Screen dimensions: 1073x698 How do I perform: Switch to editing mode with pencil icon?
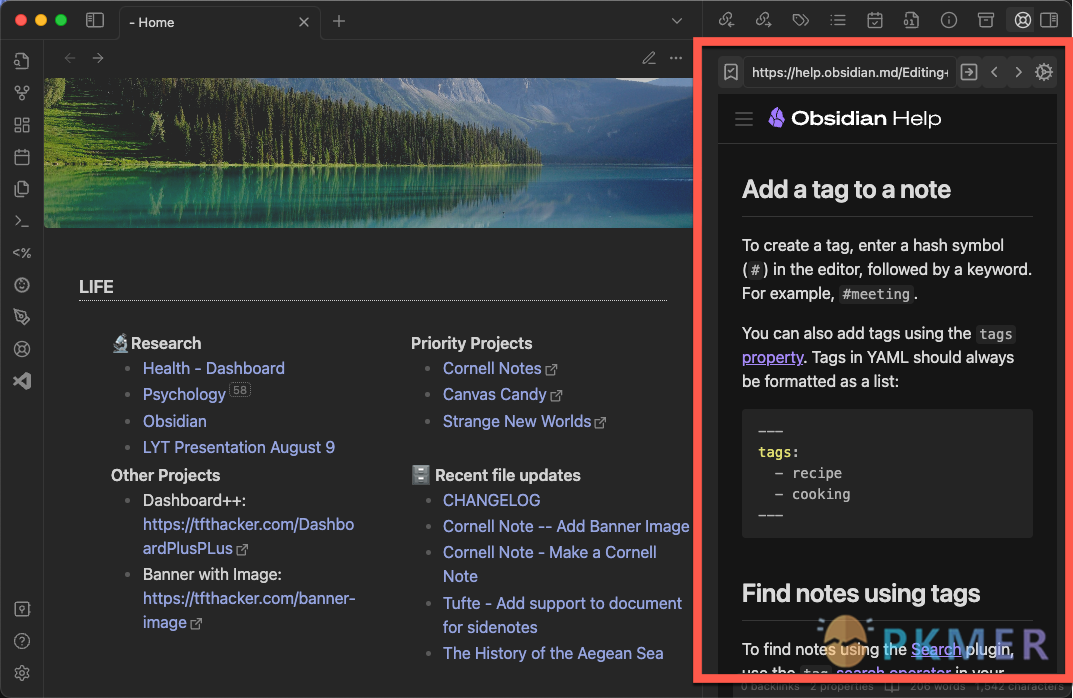coord(649,58)
